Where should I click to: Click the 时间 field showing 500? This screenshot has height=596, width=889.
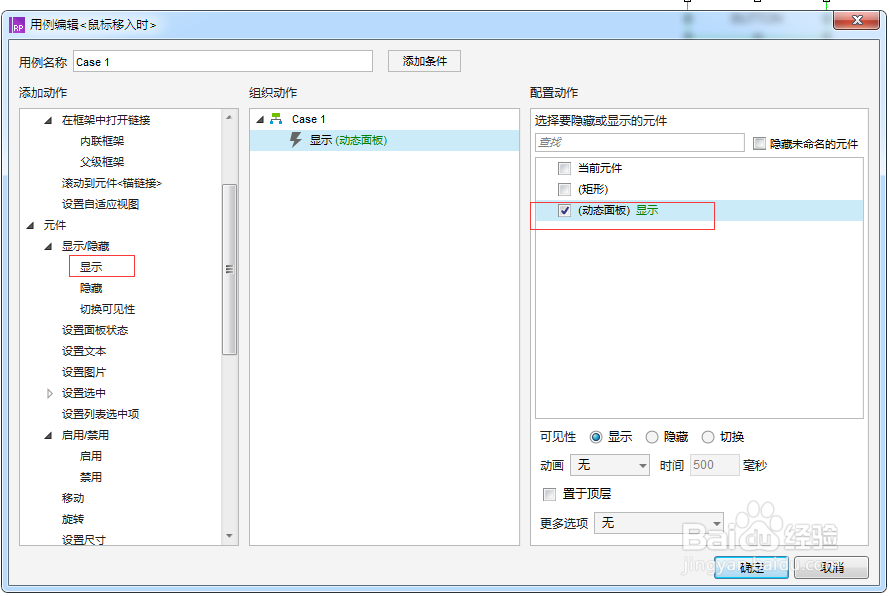tap(714, 465)
